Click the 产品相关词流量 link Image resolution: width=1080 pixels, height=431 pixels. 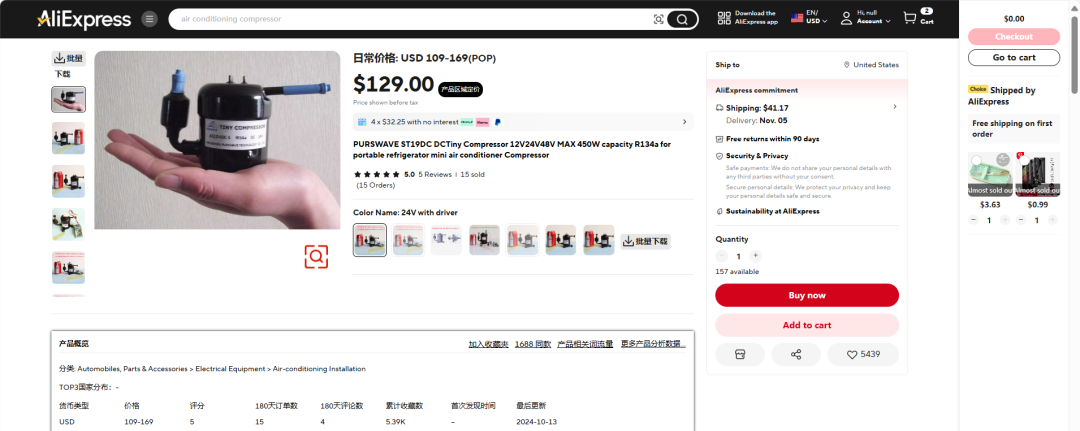[x=585, y=344]
